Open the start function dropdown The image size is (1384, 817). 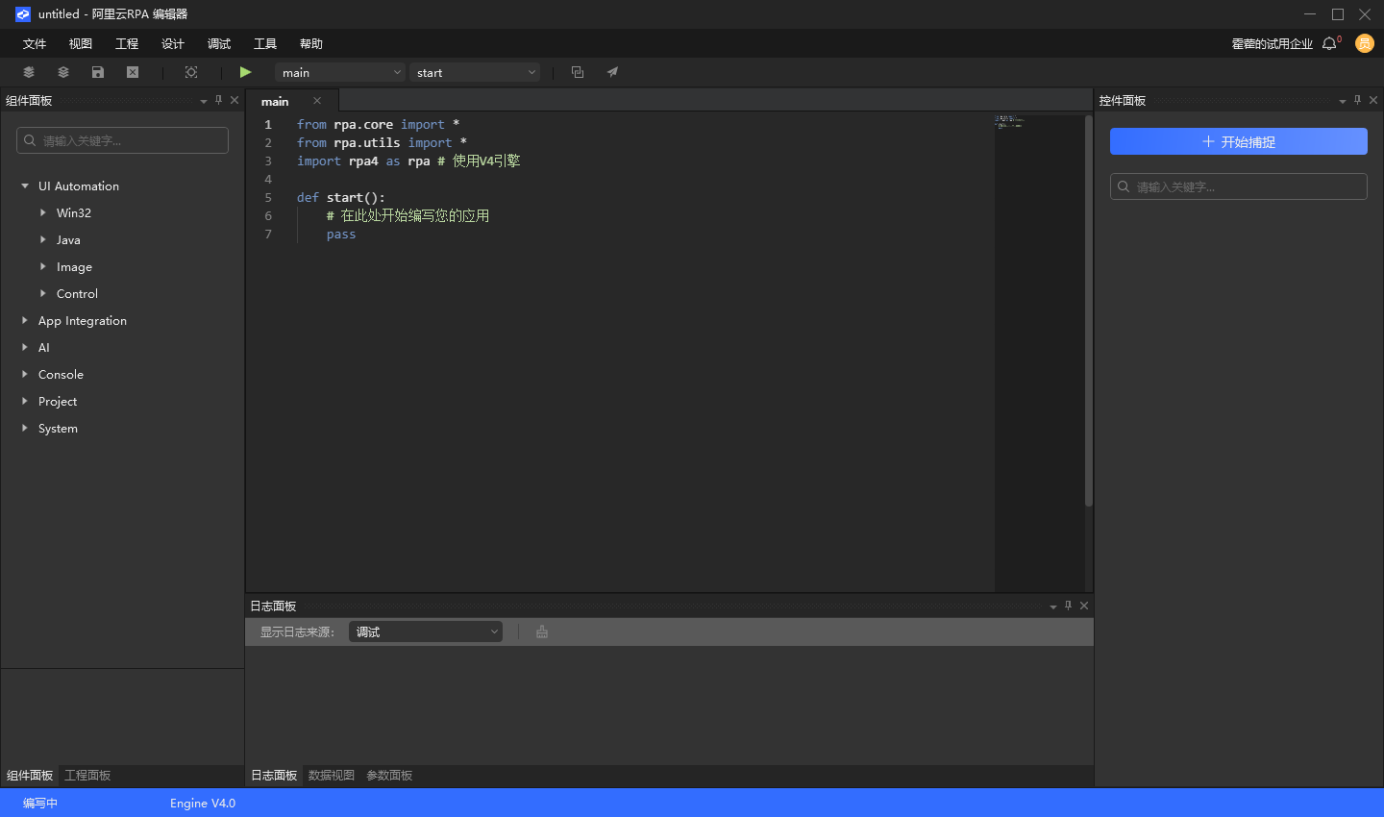[x=474, y=72]
